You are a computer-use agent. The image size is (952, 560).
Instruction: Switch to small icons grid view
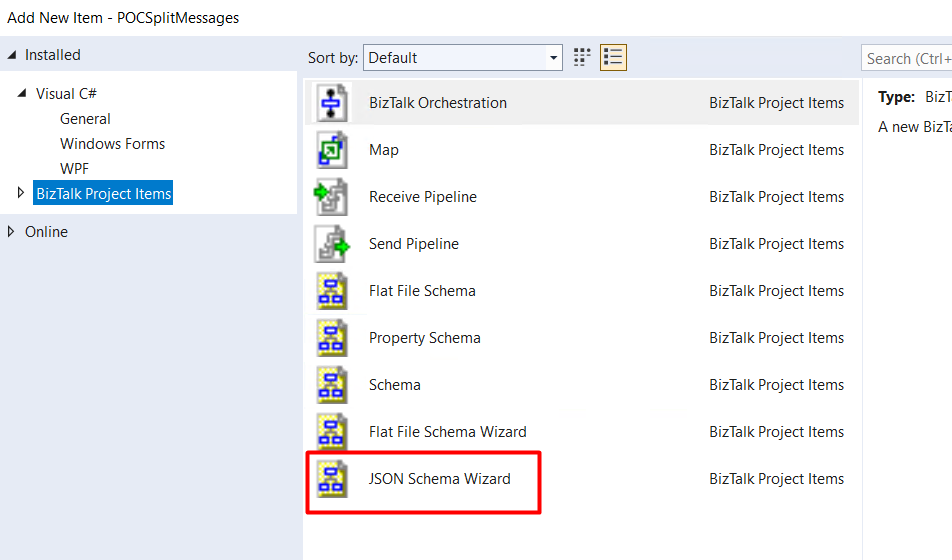tap(582, 58)
